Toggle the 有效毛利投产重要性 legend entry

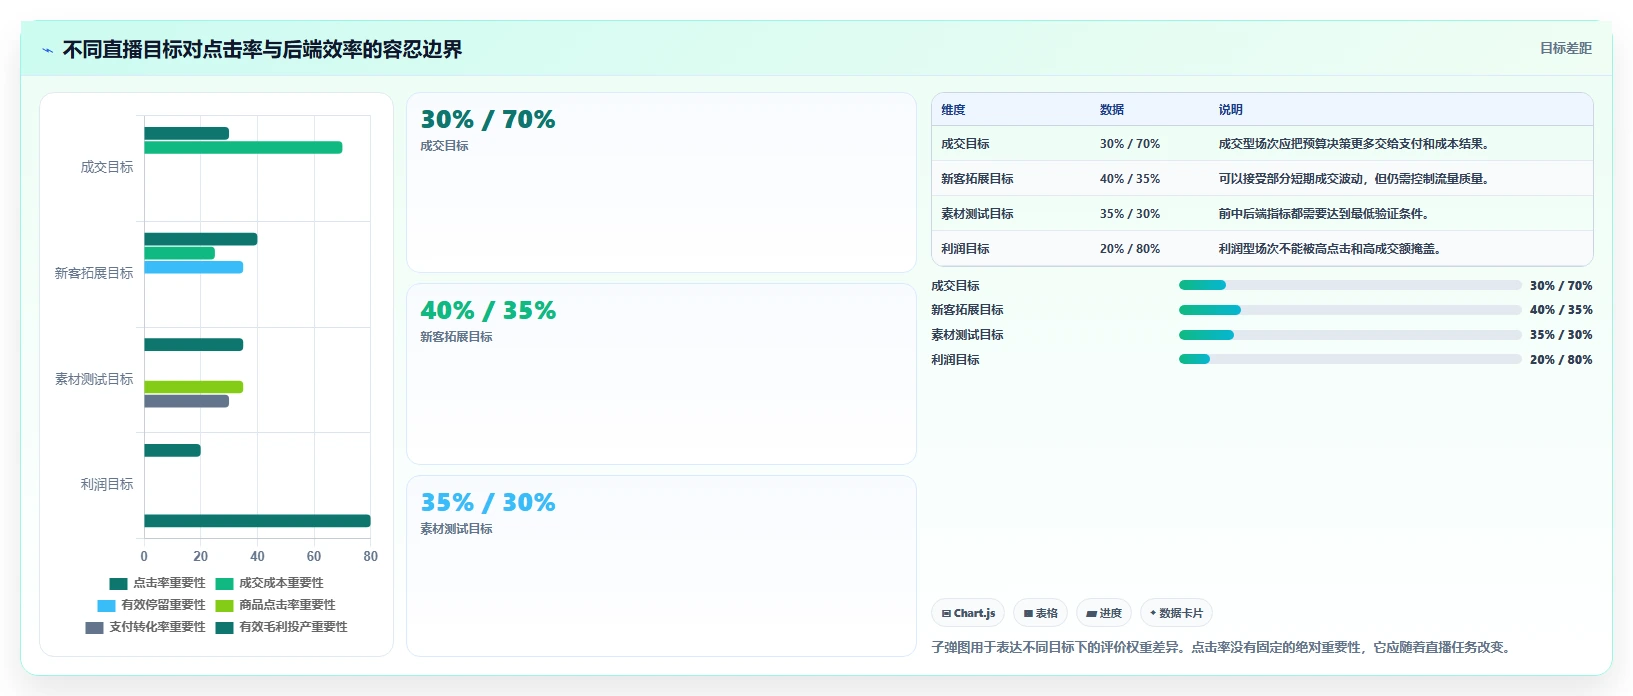pyautogui.click(x=281, y=627)
